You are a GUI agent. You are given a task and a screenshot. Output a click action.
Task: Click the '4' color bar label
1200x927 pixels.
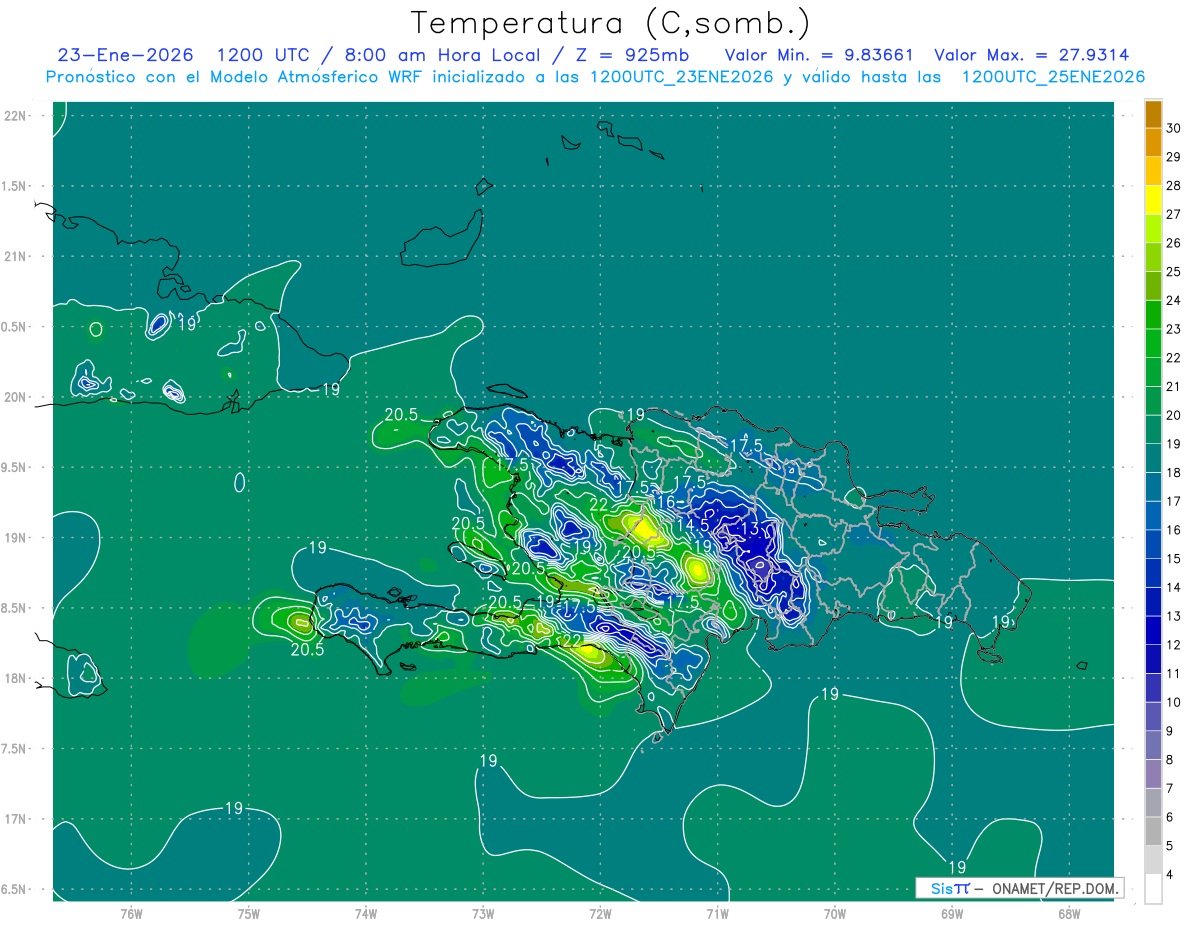[x=1170, y=875]
